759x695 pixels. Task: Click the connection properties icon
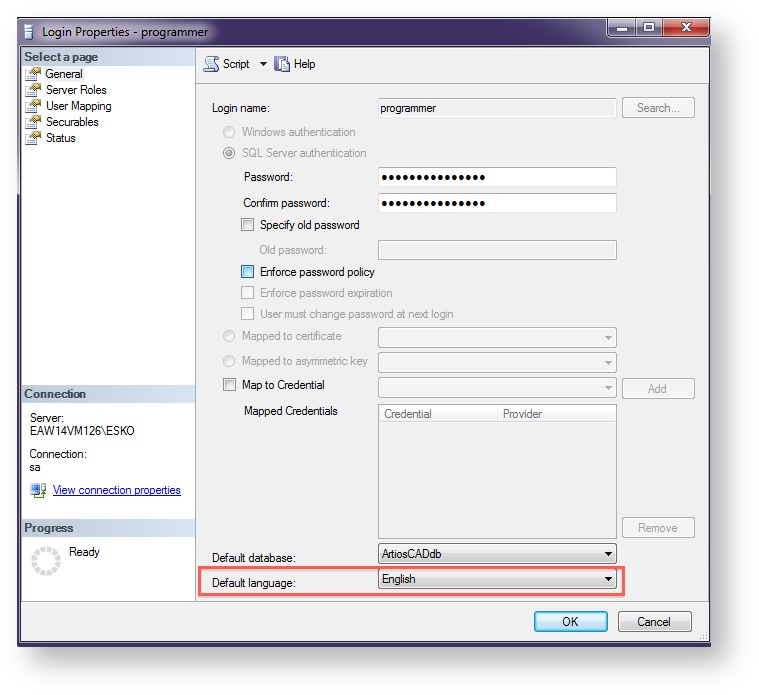[x=38, y=490]
